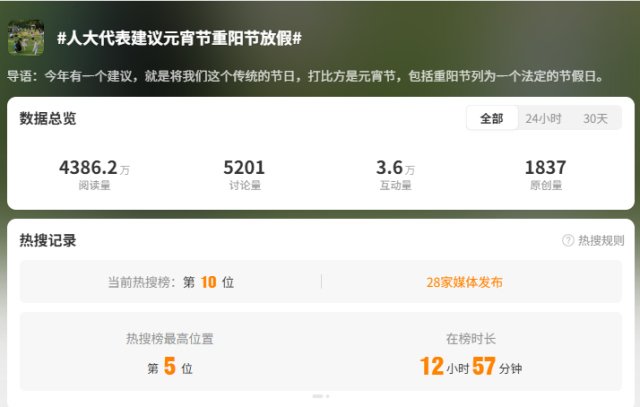Open the 热搜规则 link text
The height and width of the screenshot is (407, 640).
click(600, 240)
